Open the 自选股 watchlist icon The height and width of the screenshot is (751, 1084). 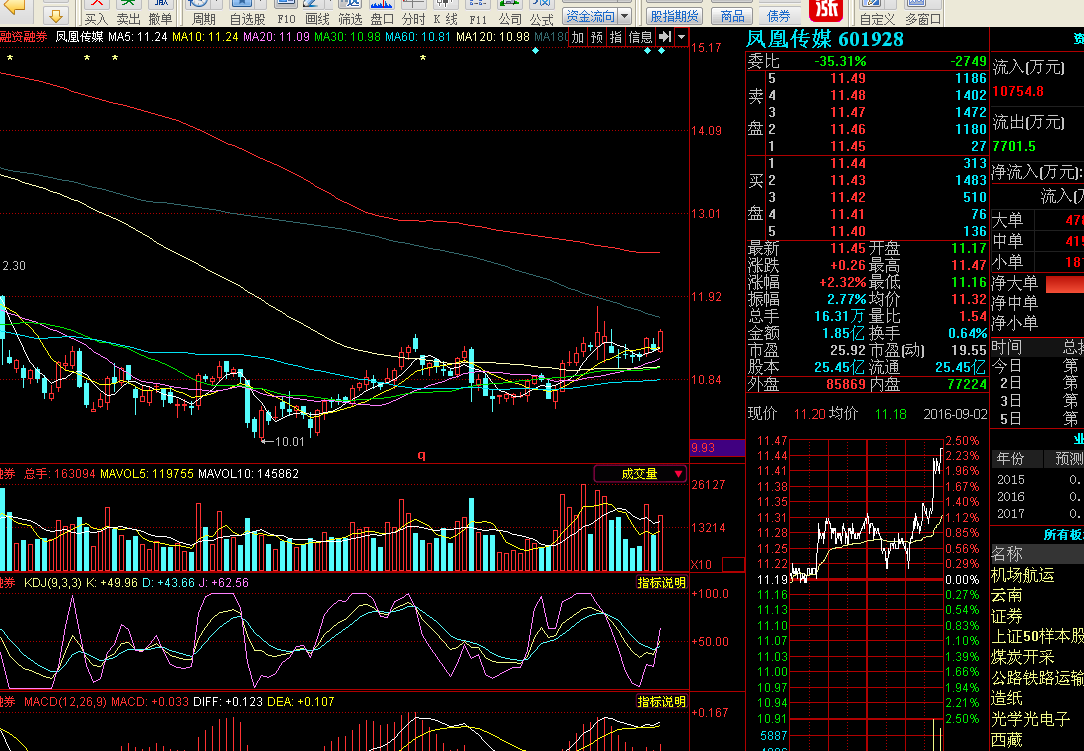(x=247, y=12)
